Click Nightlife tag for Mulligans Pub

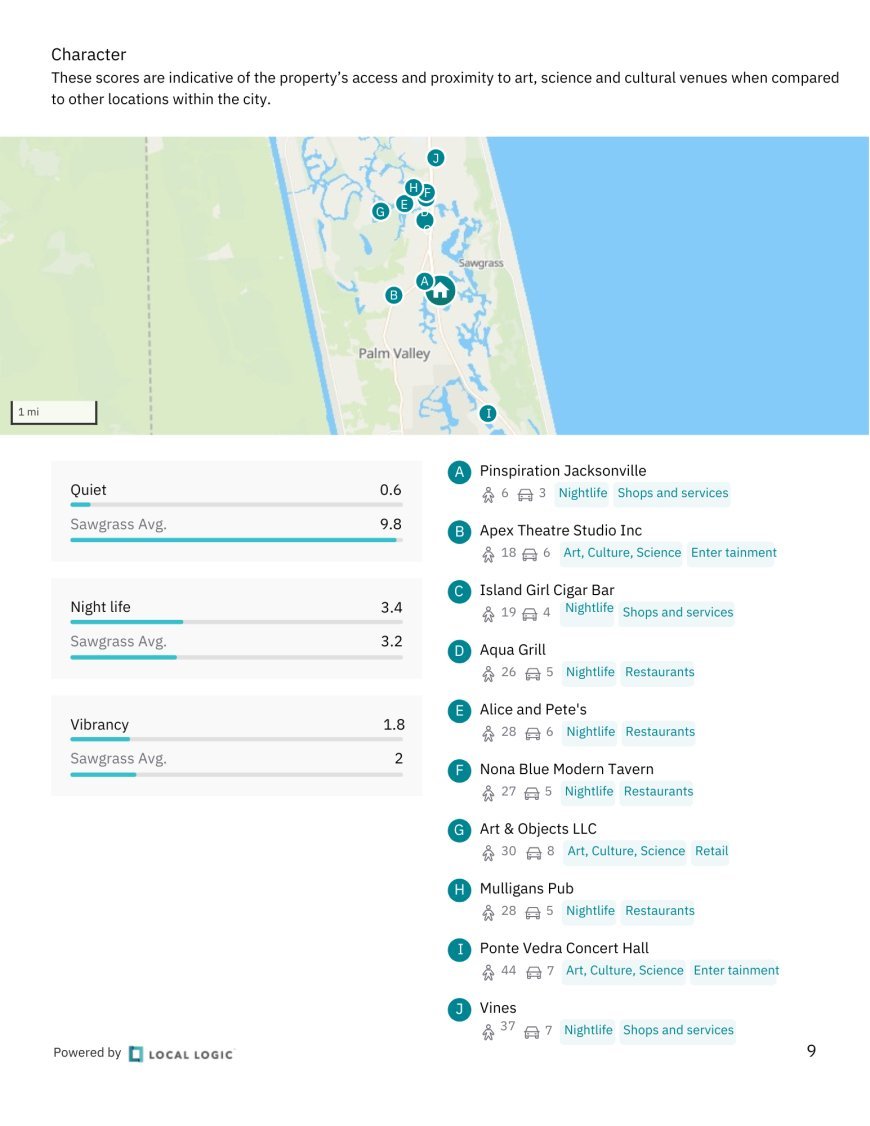(x=590, y=911)
